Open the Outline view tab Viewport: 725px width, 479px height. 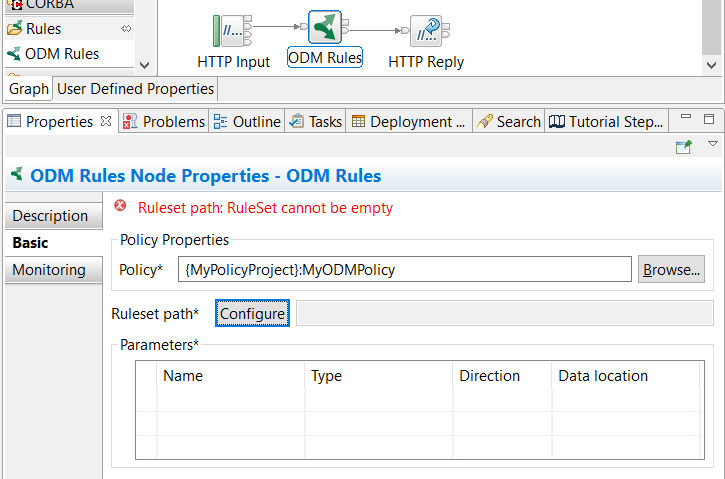click(247, 122)
